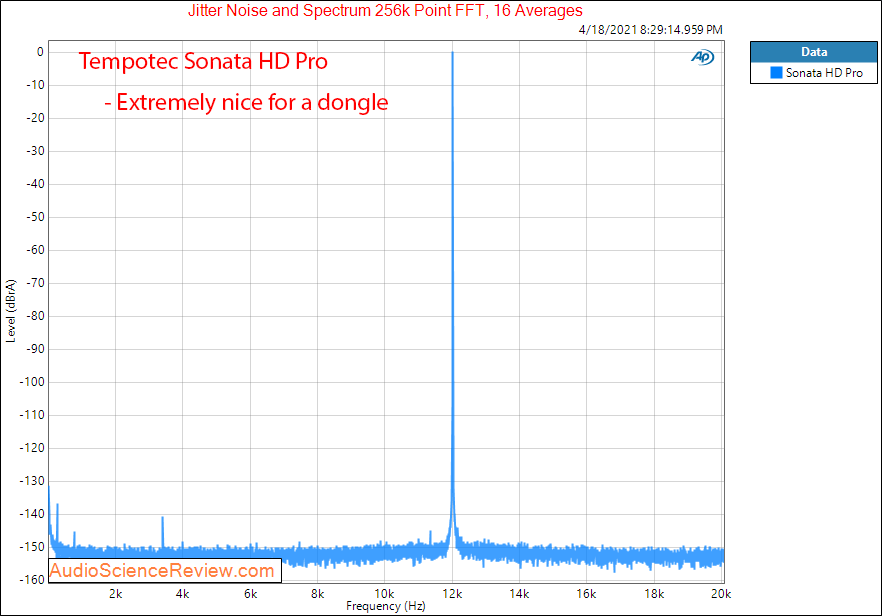Screen dimensions: 882x616
Task: Select the Sonata HD Pro legend label
Action: click(824, 73)
